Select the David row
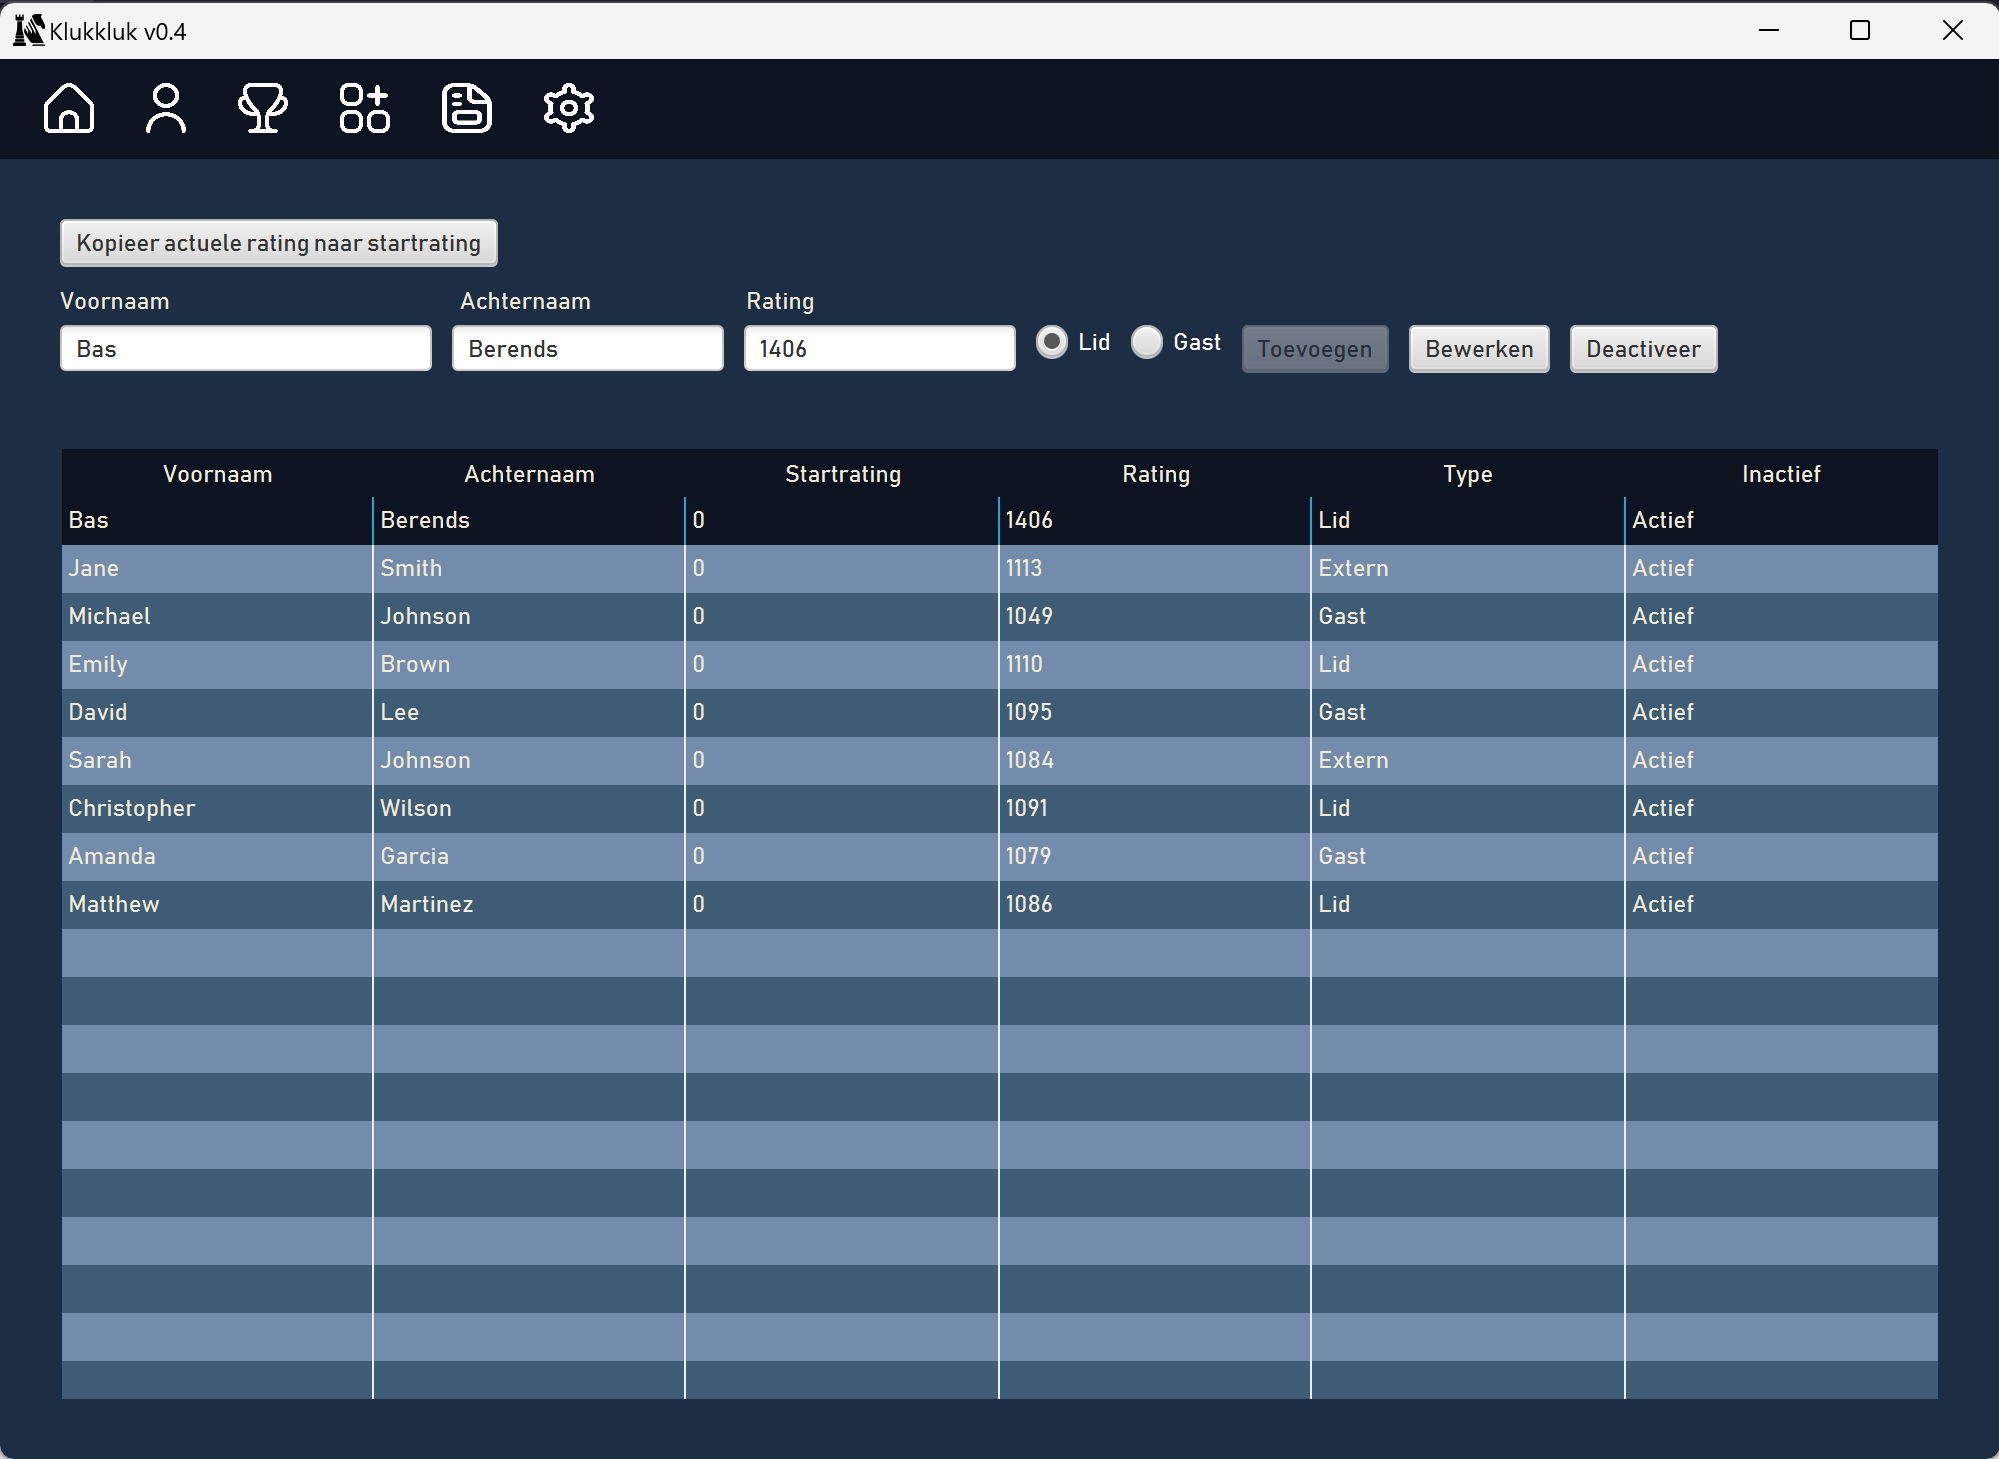The width and height of the screenshot is (1999, 1459). pyautogui.click(x=1000, y=712)
